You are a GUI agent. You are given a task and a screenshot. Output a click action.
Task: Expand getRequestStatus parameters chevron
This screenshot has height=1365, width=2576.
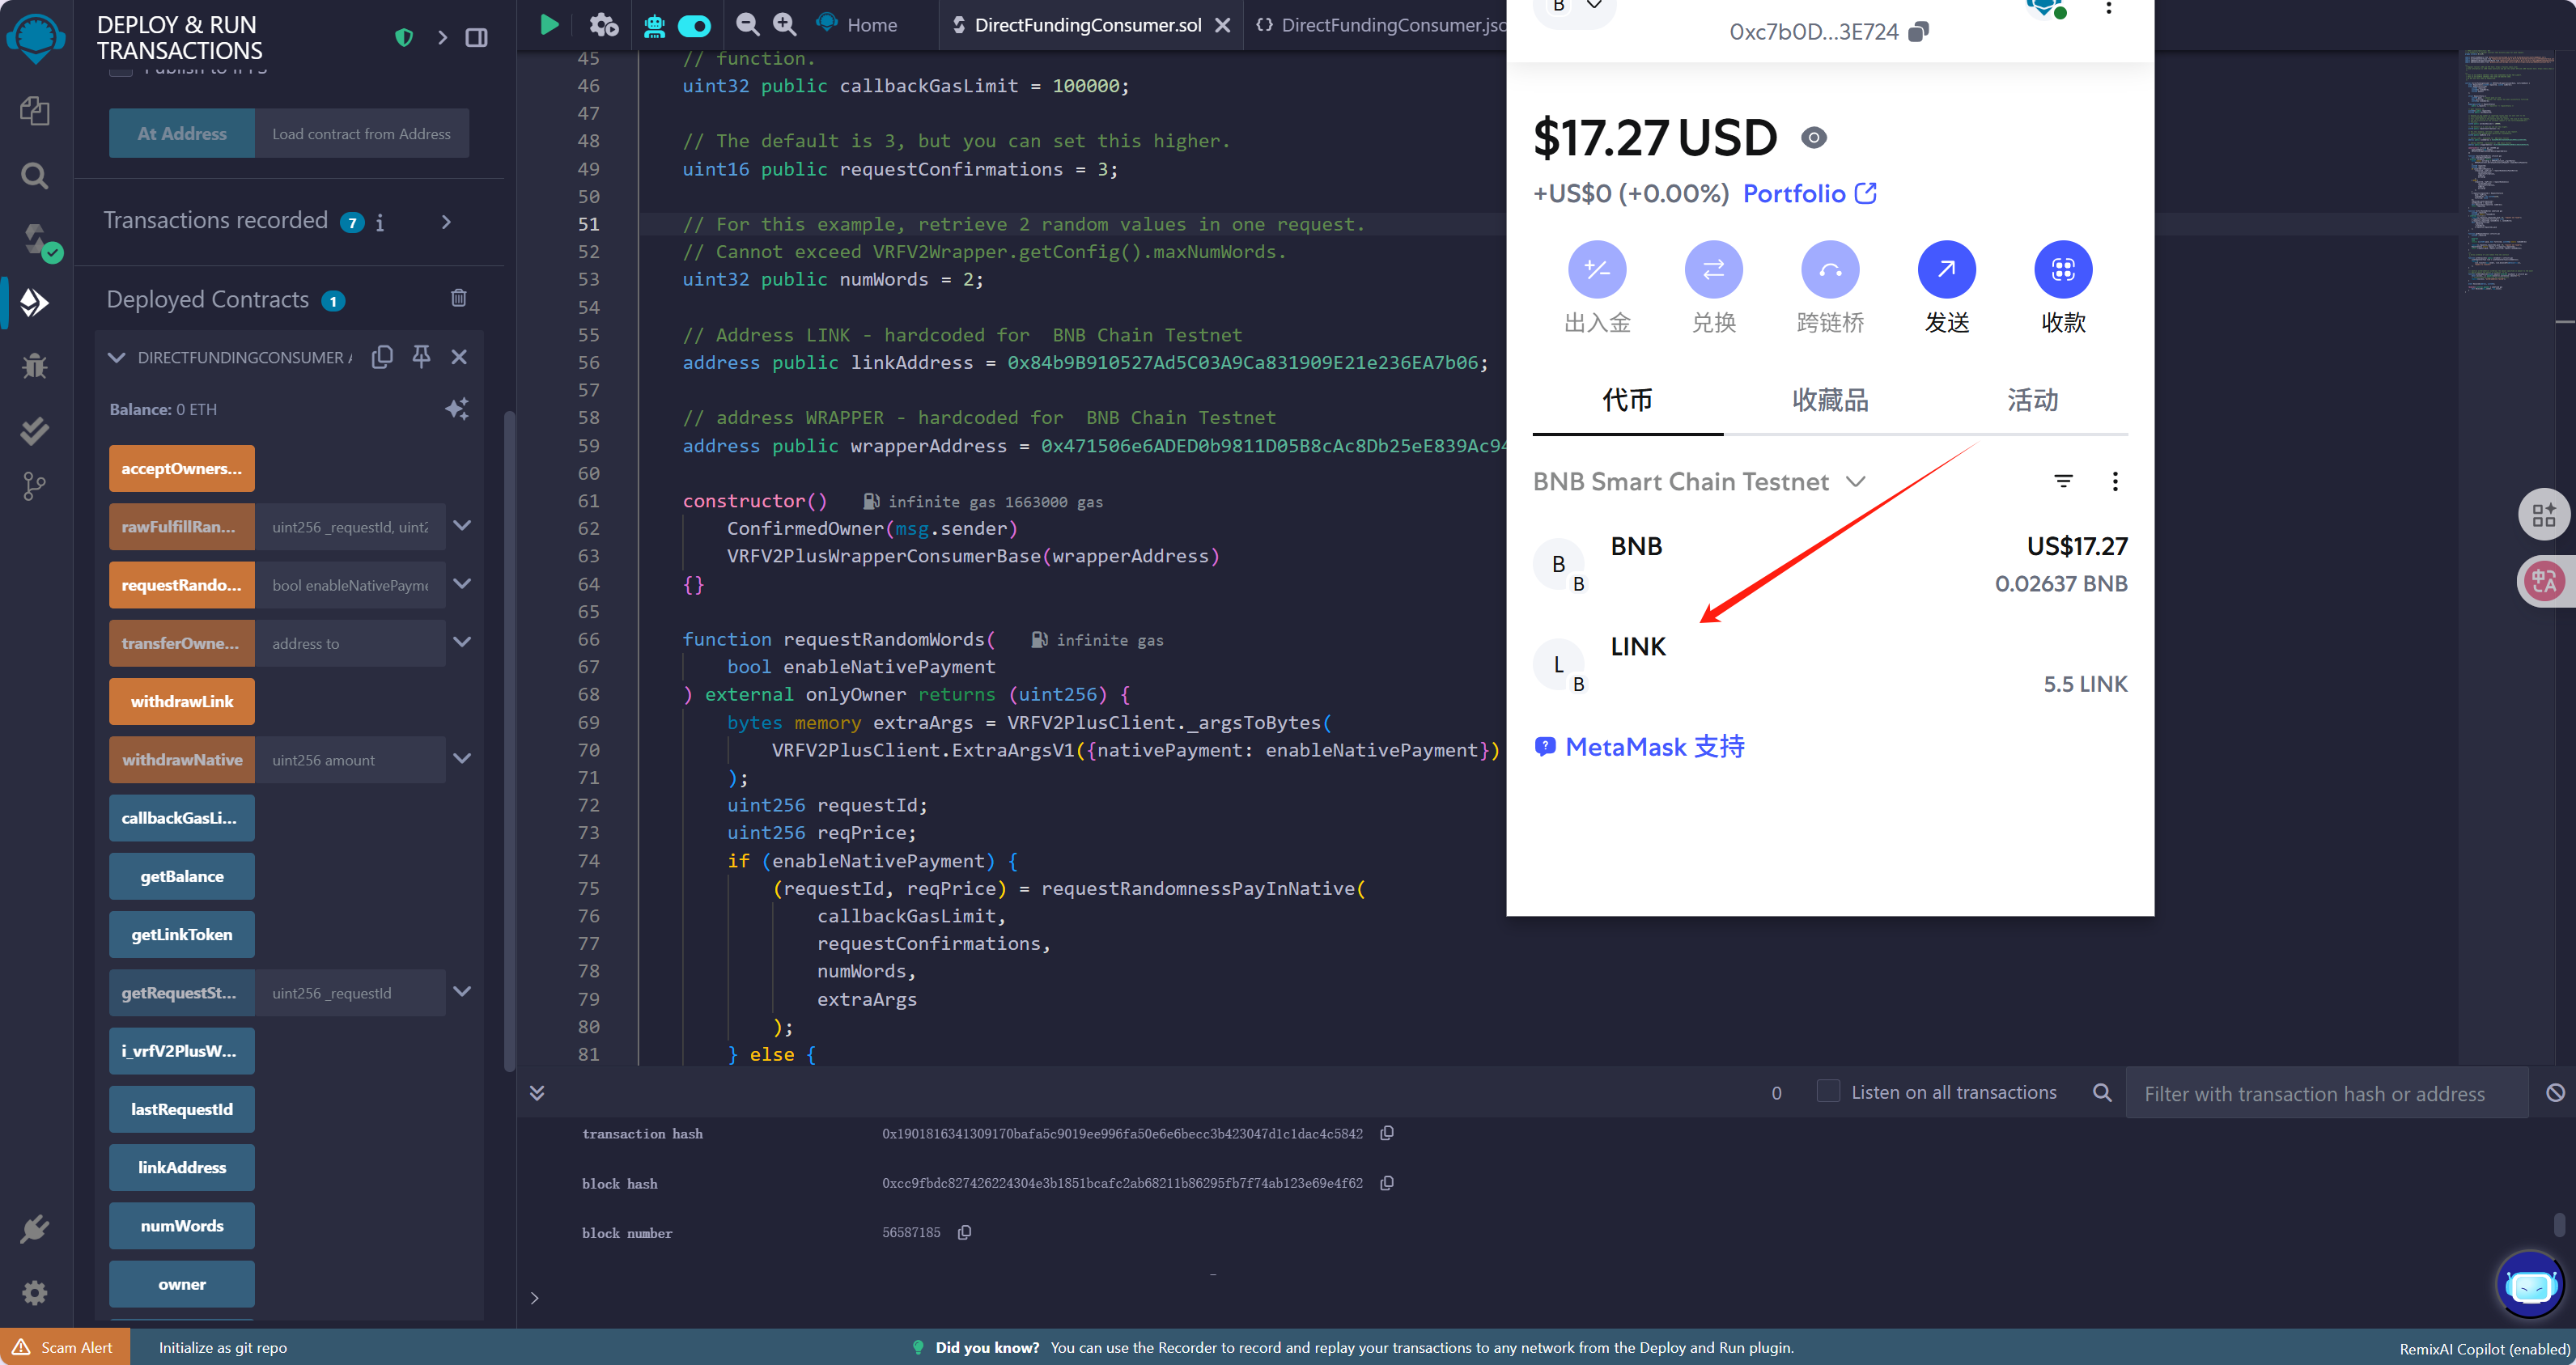(462, 992)
